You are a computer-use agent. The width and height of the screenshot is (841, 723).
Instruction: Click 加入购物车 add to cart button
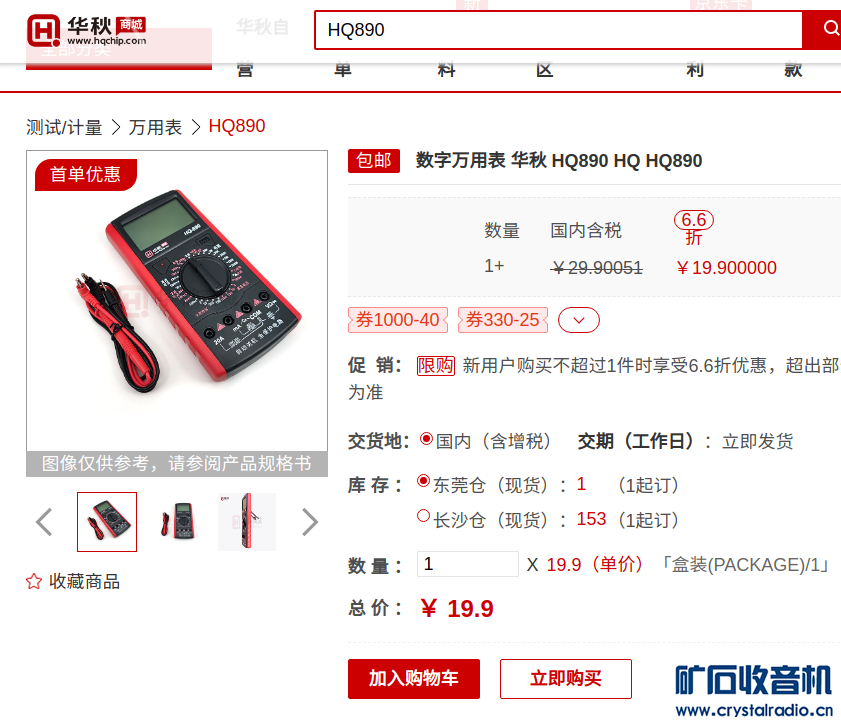point(414,678)
